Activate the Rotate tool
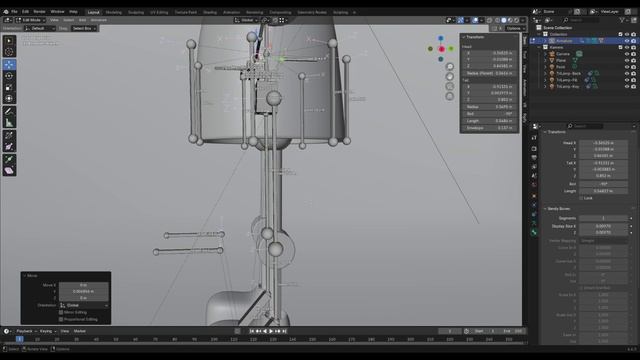This screenshot has height=360, width=640. click(x=9, y=76)
